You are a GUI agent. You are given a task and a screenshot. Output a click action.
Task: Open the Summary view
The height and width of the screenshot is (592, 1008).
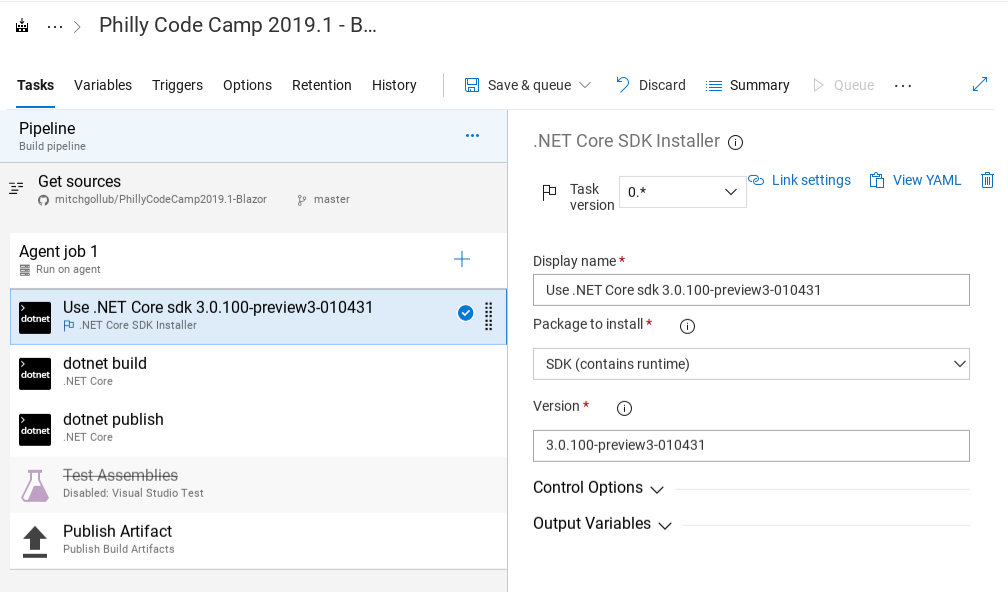pyautogui.click(x=747, y=85)
